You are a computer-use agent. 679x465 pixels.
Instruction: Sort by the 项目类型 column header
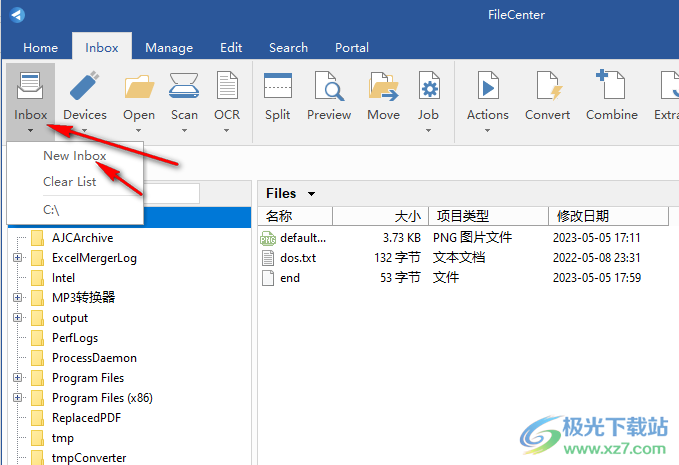[488, 216]
